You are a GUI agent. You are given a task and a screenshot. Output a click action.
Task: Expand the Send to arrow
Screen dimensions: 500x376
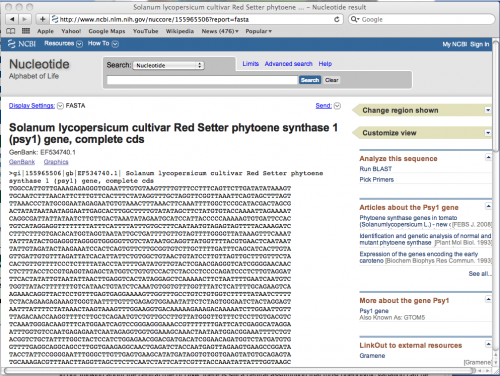pyautogui.click(x=337, y=106)
